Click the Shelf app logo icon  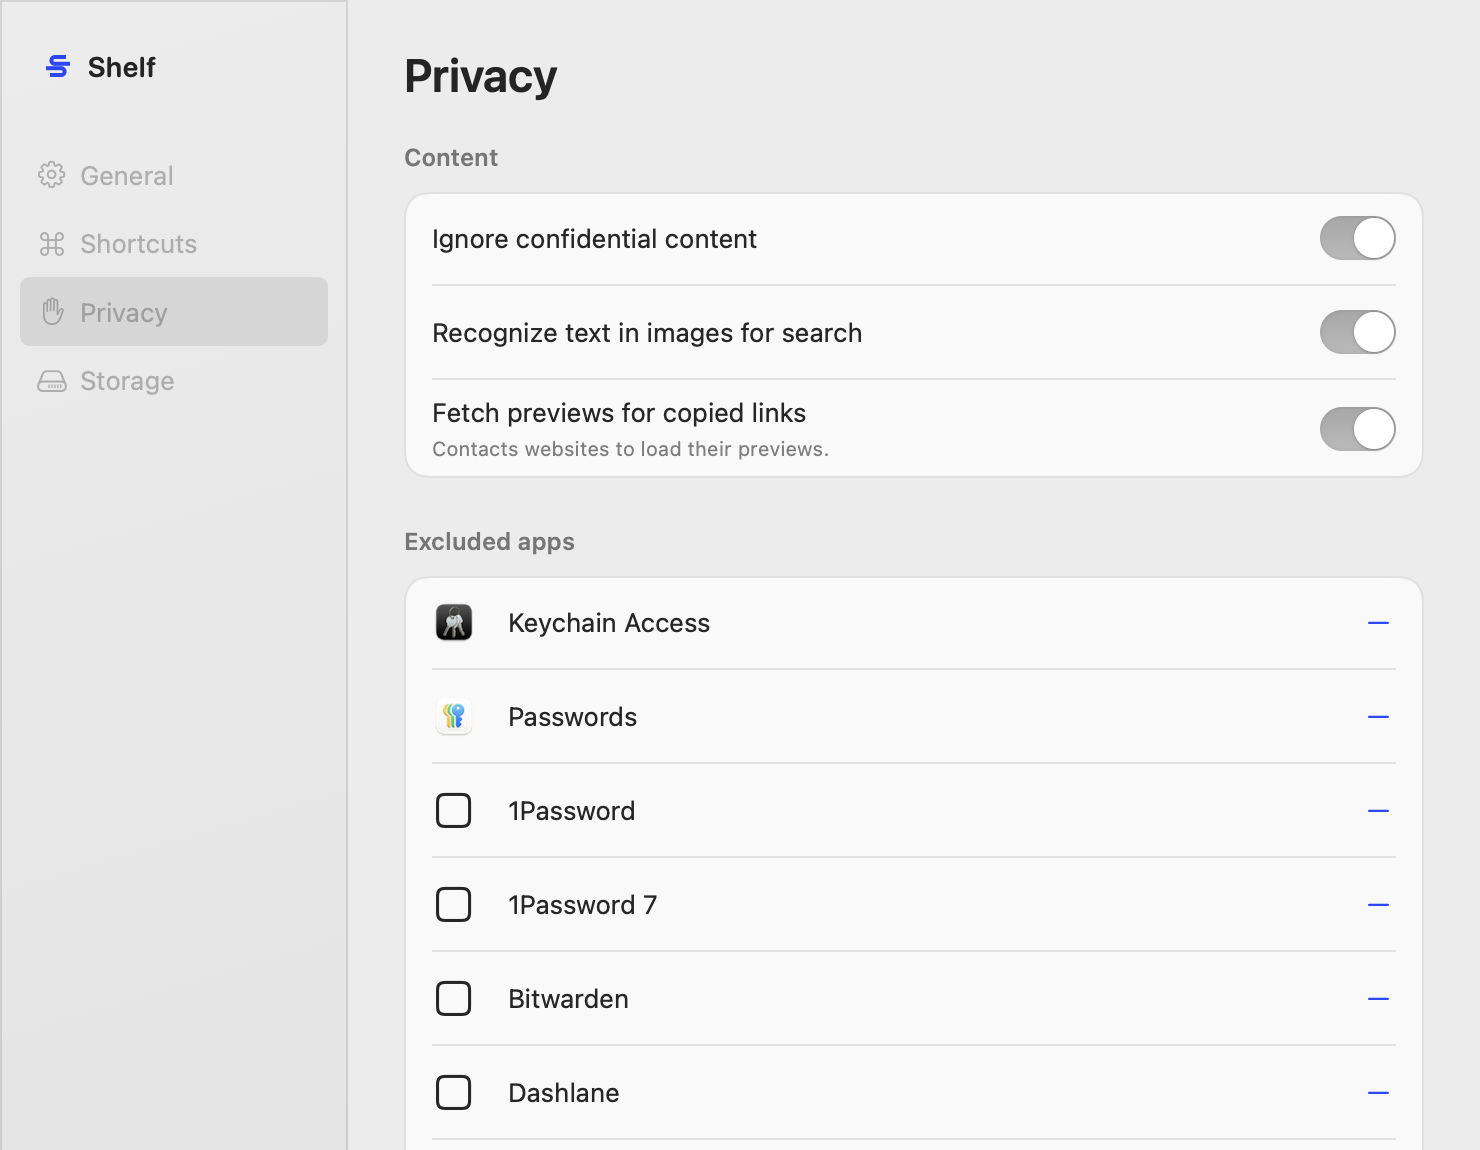click(58, 66)
